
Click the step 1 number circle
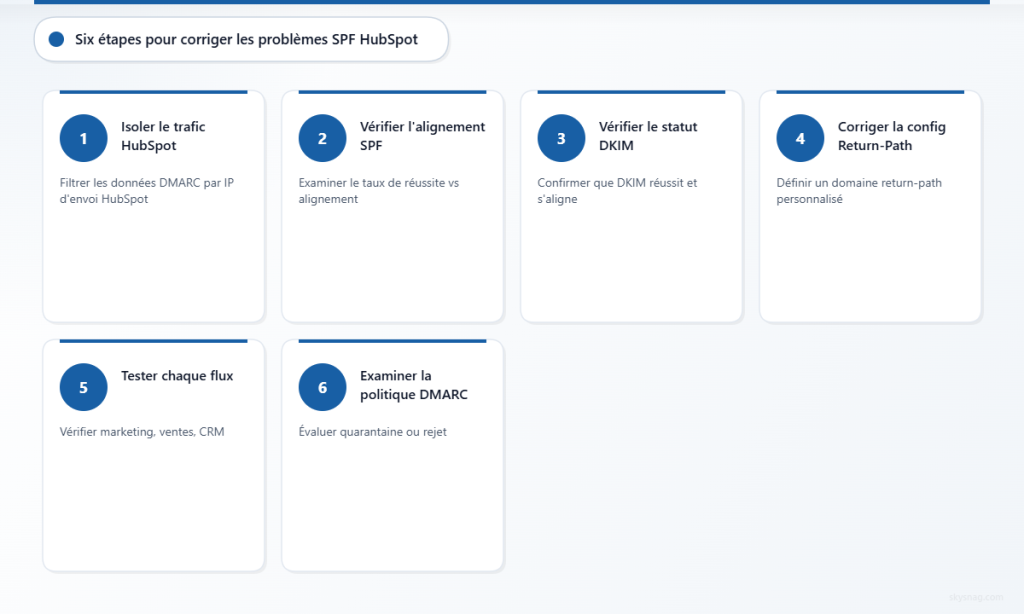84,138
